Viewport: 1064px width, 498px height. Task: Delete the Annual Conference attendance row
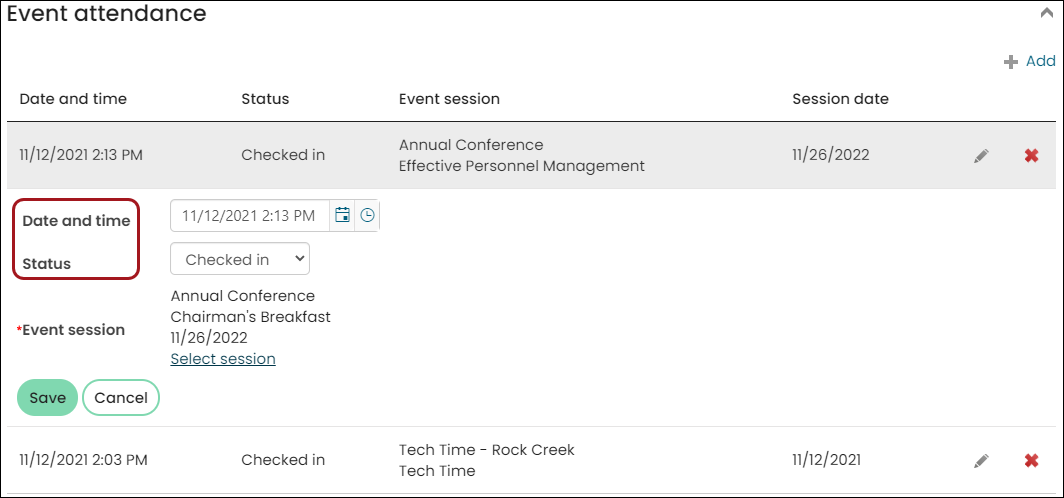[x=1031, y=156]
